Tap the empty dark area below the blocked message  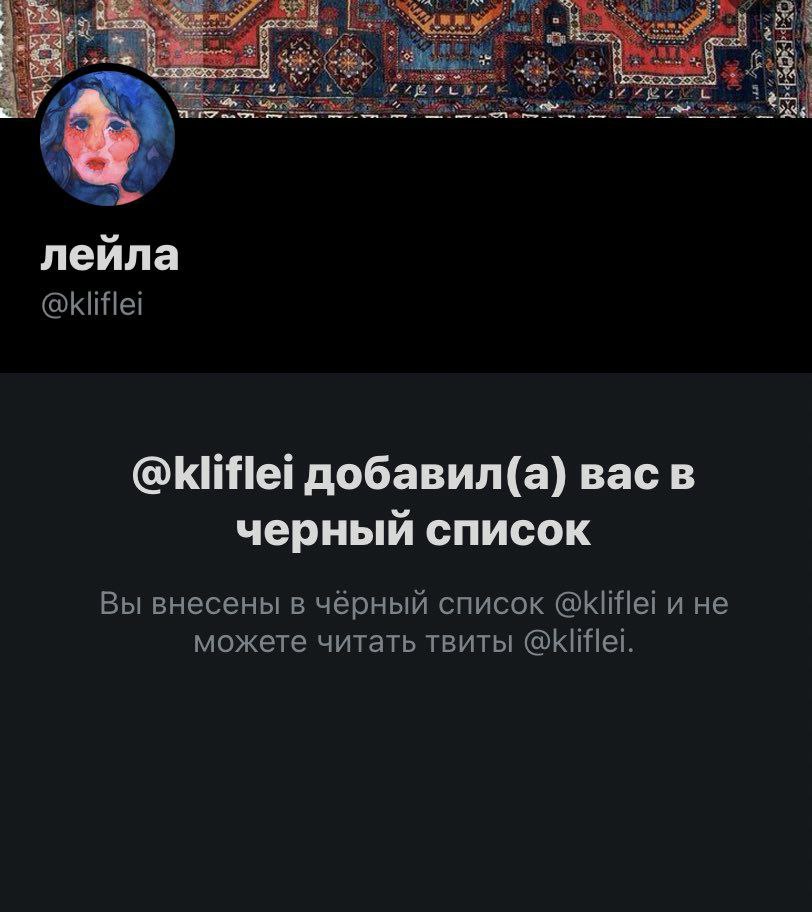click(x=406, y=785)
